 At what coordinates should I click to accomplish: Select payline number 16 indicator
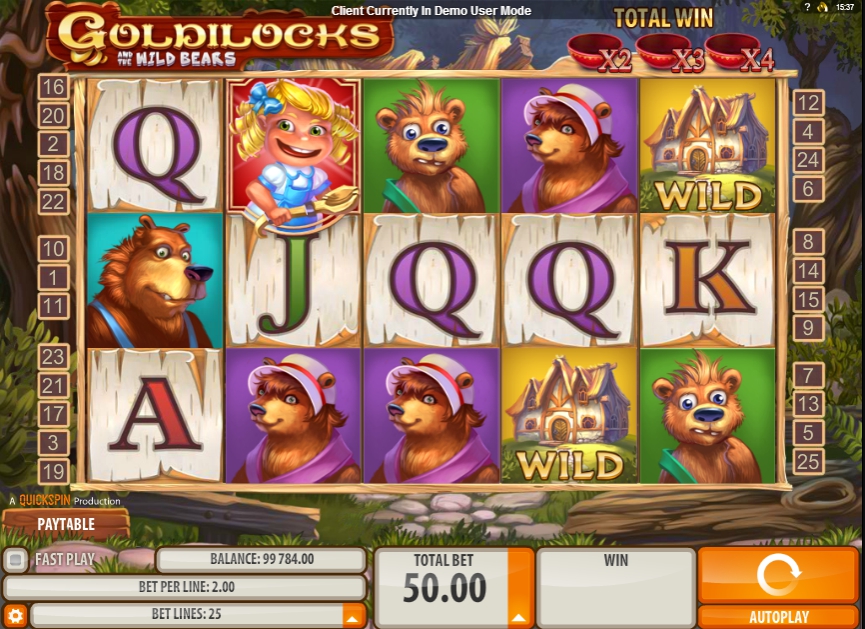tap(53, 87)
